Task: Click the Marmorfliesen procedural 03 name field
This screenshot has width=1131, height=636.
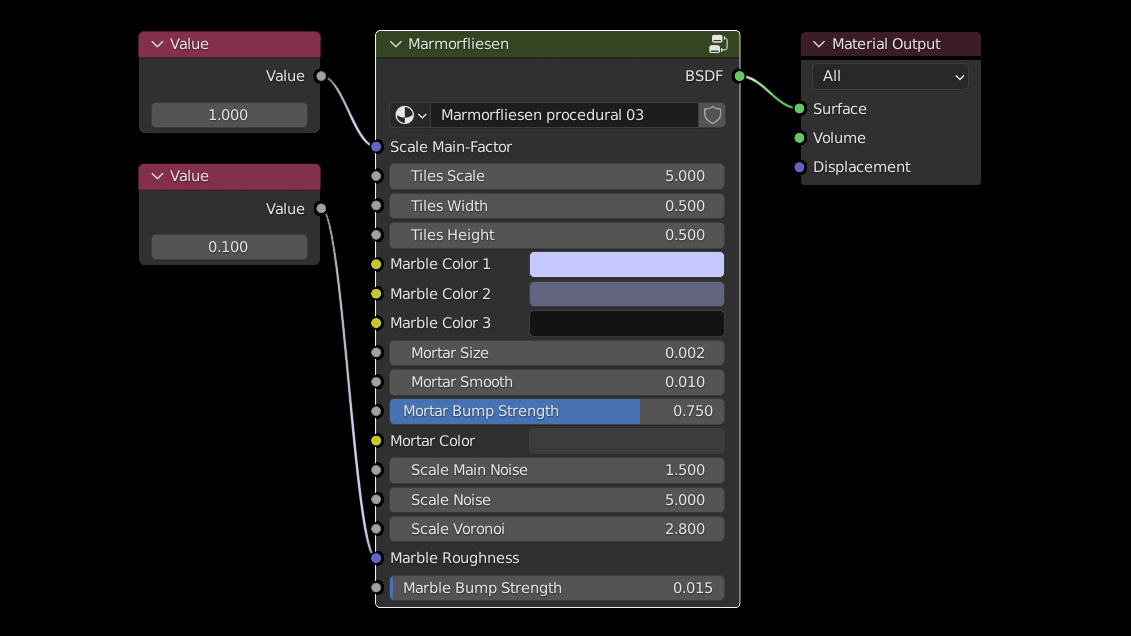Action: pos(565,115)
